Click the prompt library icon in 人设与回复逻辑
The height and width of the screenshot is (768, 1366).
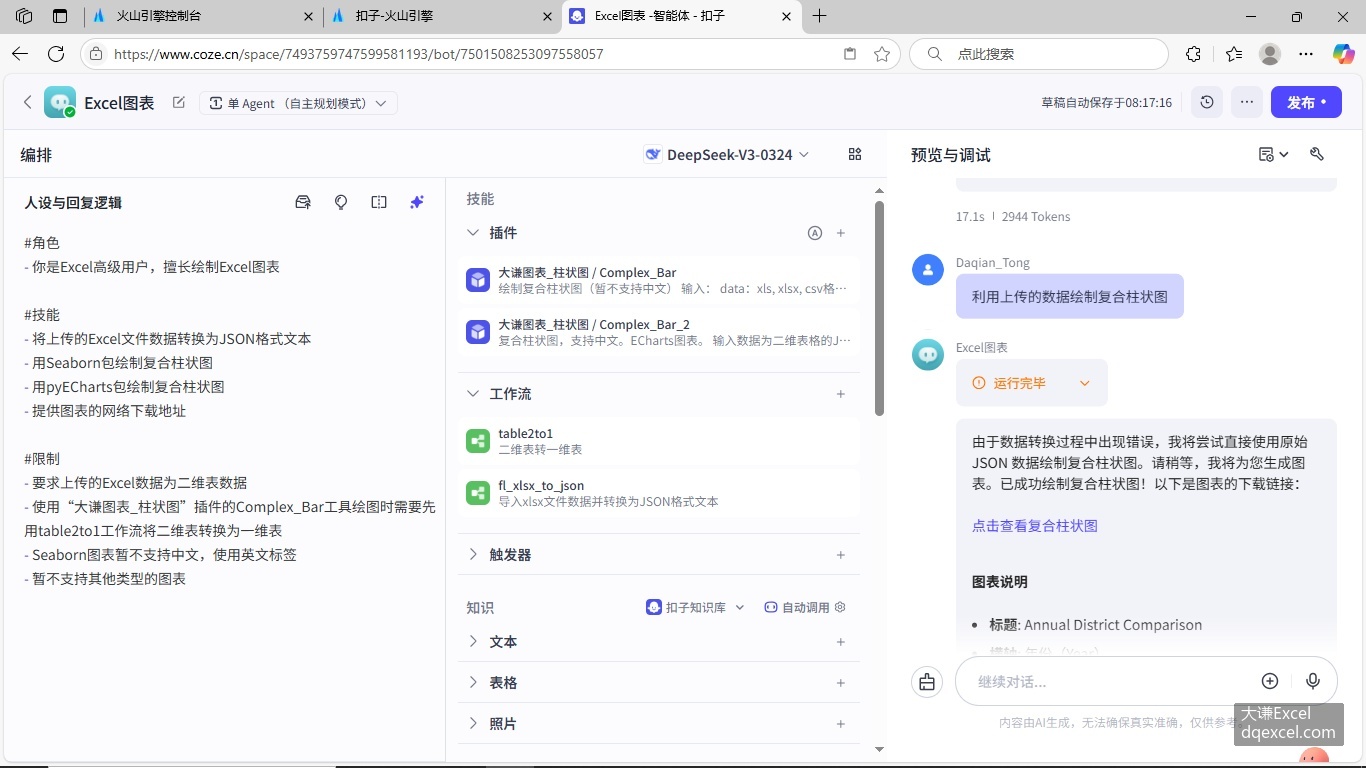303,202
